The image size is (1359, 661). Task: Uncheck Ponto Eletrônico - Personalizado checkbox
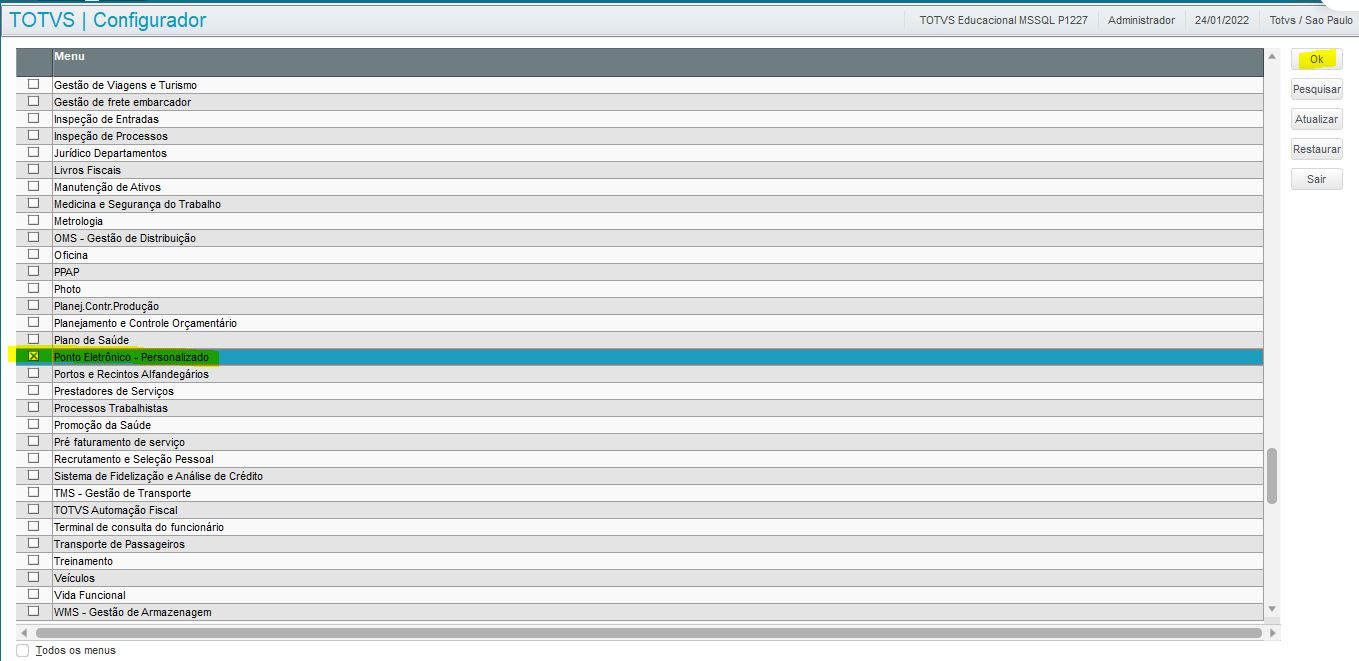[33, 356]
